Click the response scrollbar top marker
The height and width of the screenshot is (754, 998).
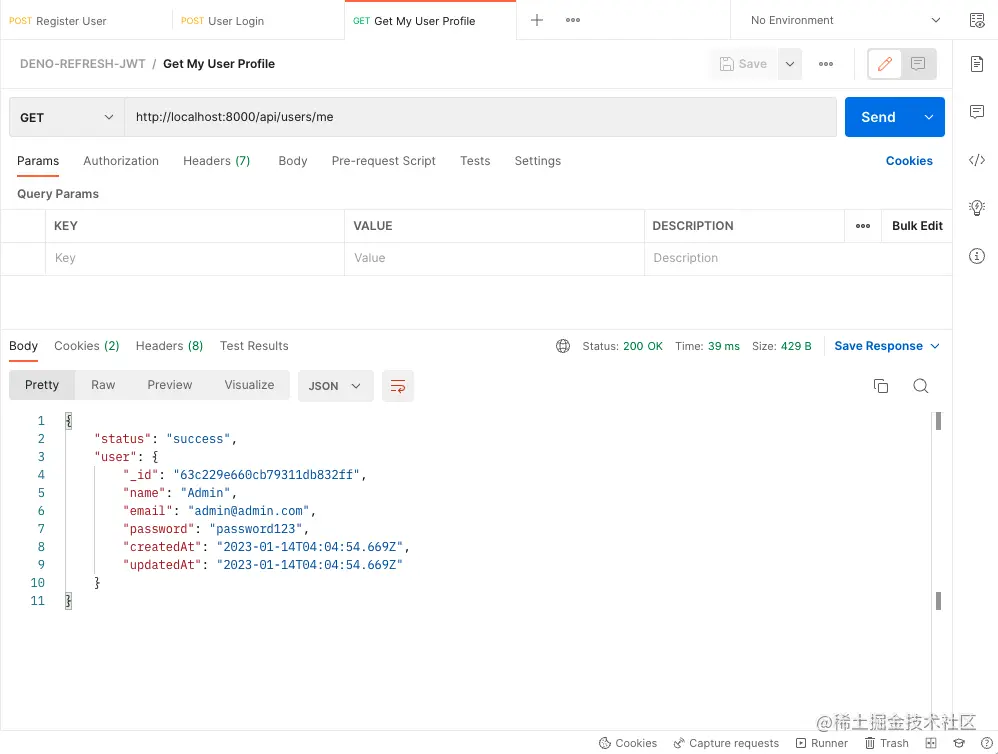coord(938,421)
